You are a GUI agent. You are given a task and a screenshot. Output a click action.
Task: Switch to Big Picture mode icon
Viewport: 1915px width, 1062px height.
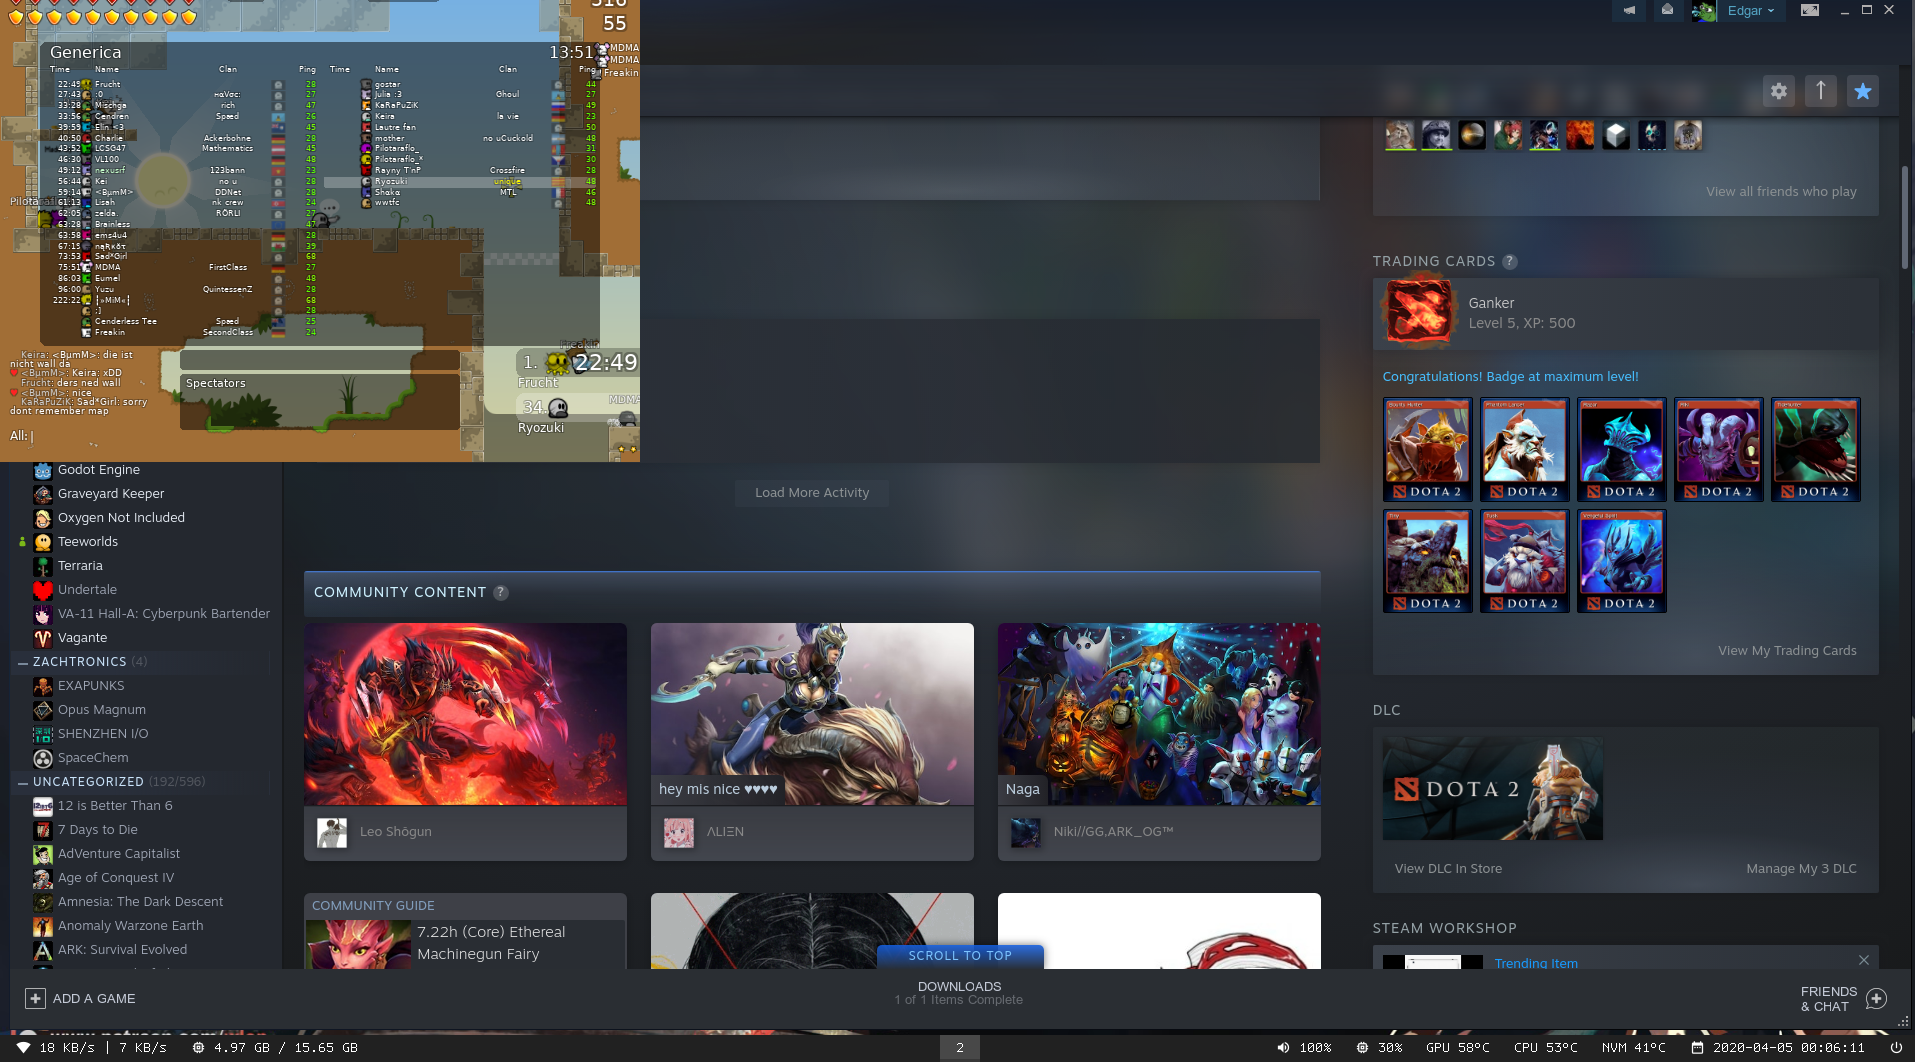[1810, 10]
